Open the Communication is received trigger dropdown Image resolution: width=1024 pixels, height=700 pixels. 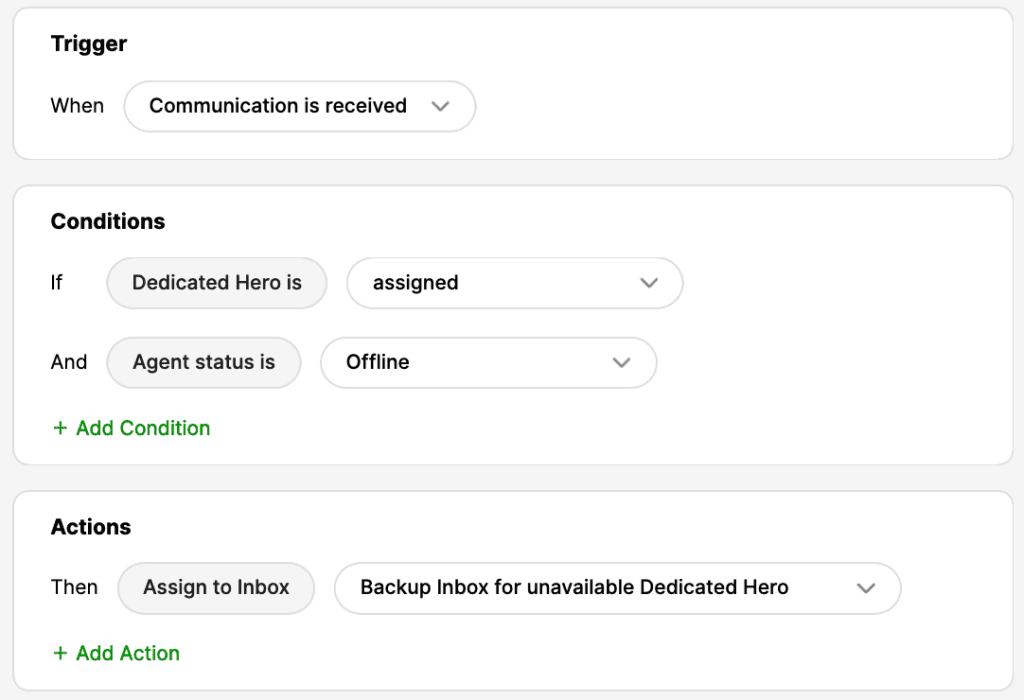[300, 106]
